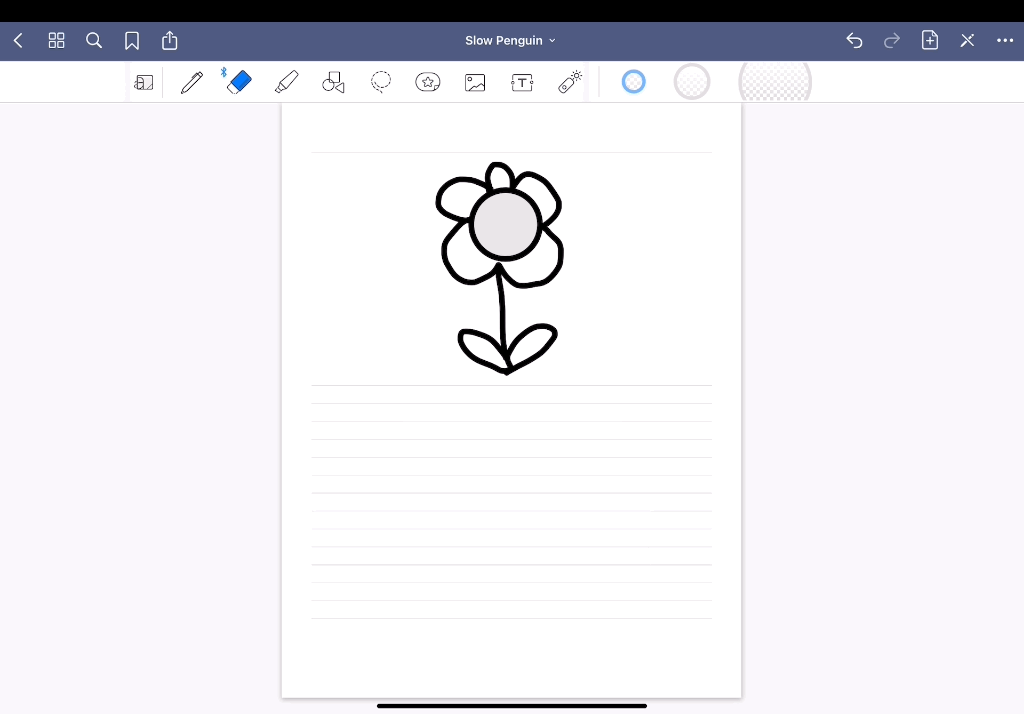Open the three-dot more options menu
Image resolution: width=1024 pixels, height=714 pixels.
click(1005, 41)
